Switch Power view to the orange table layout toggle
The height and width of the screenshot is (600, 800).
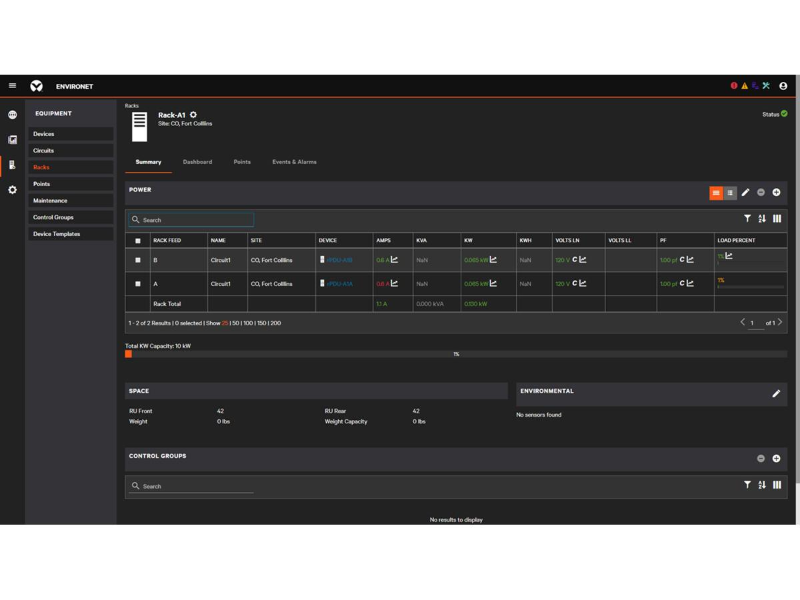pos(716,193)
